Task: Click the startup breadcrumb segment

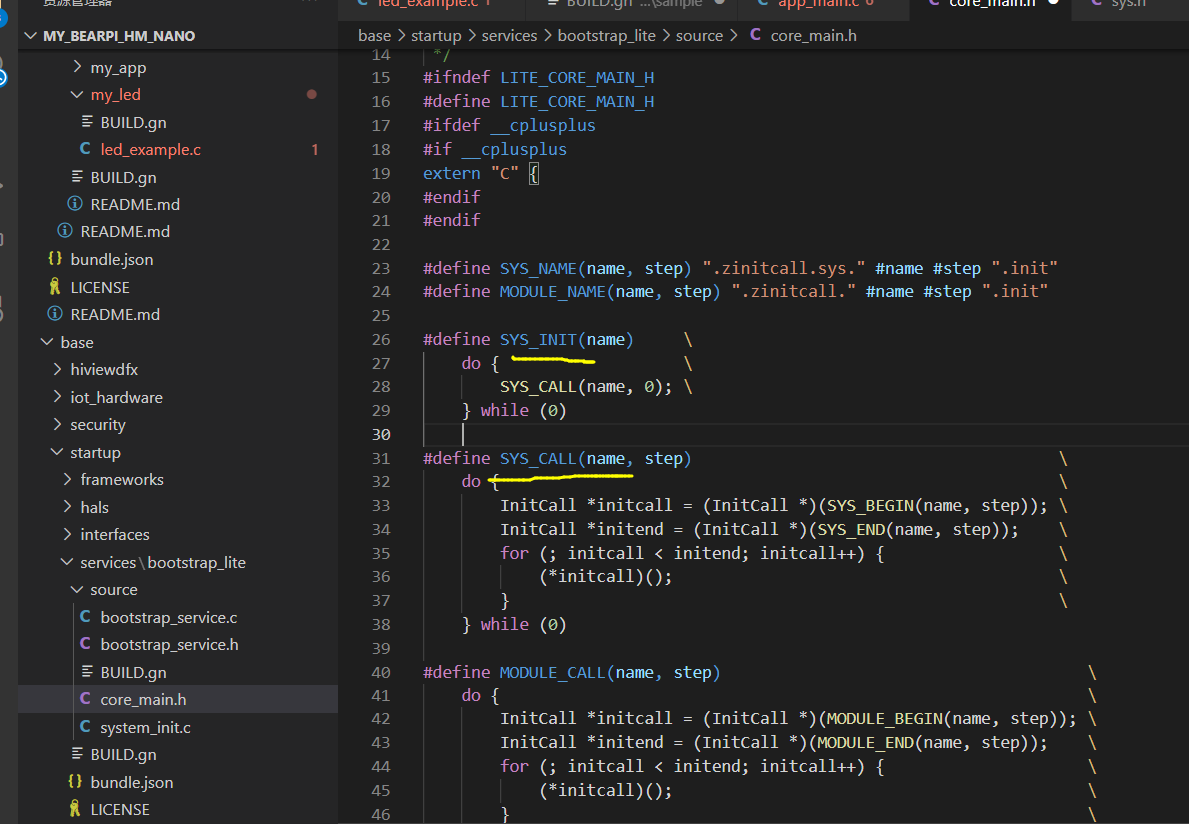Action: tap(436, 36)
